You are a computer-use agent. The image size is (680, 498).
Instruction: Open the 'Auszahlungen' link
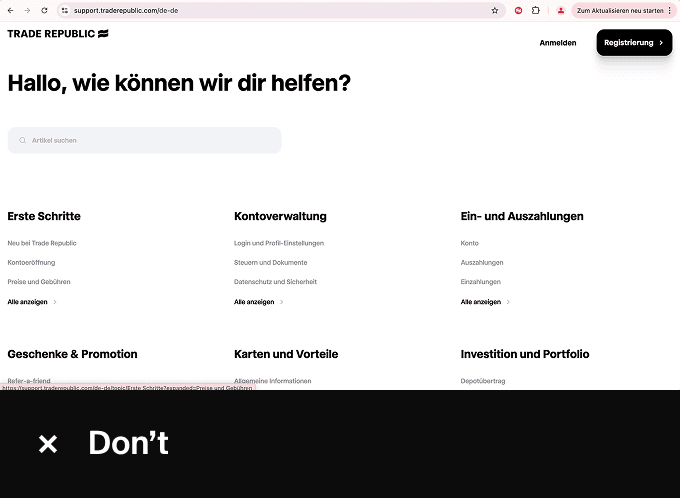coord(482,262)
